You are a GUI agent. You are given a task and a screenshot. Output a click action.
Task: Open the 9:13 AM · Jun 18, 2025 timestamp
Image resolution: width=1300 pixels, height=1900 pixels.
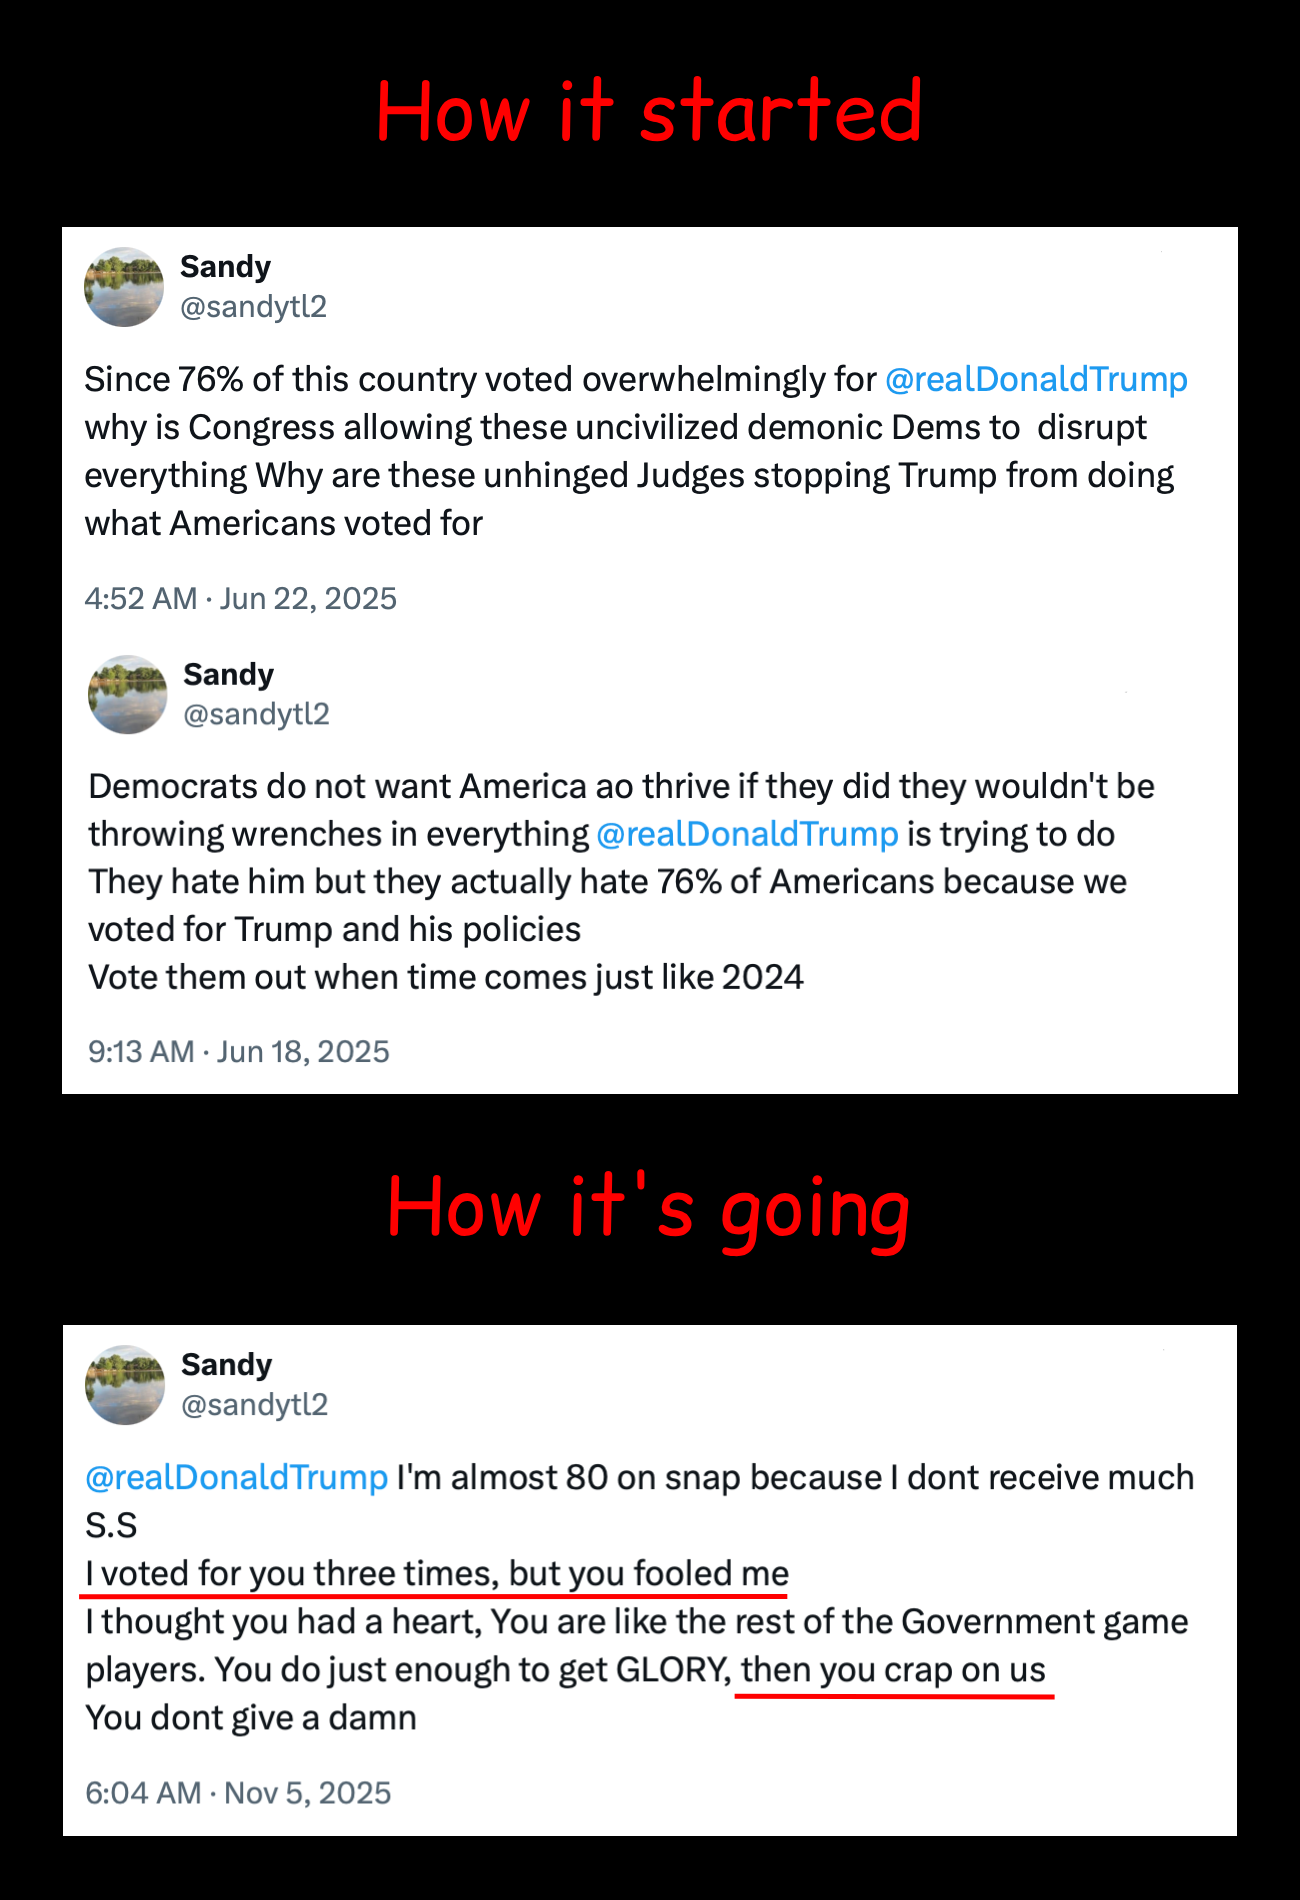239,1052
